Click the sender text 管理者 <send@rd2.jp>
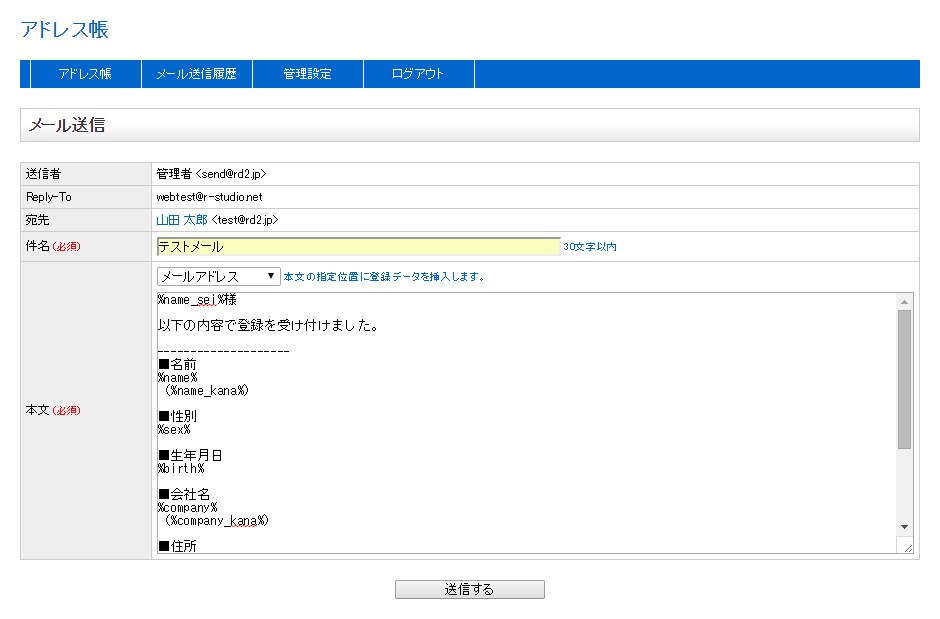 click(x=211, y=174)
